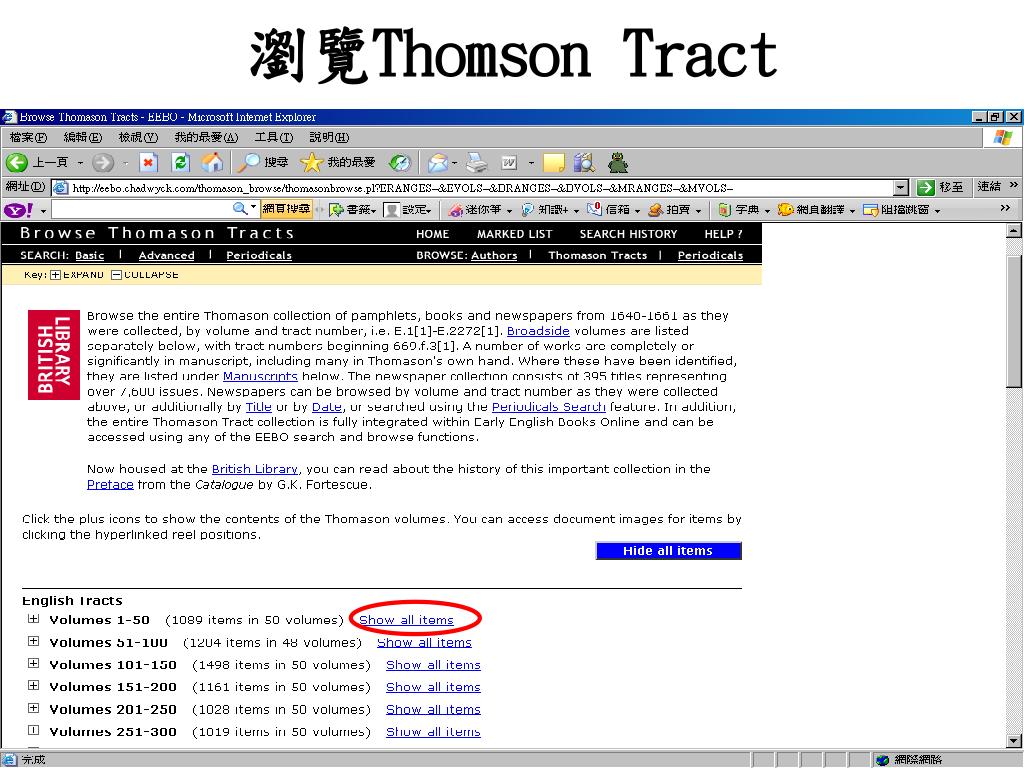Image resolution: width=1024 pixels, height=768 pixels.
Task: Open the 我的最愛 Favorites menu
Action: pyautogui.click(x=206, y=137)
